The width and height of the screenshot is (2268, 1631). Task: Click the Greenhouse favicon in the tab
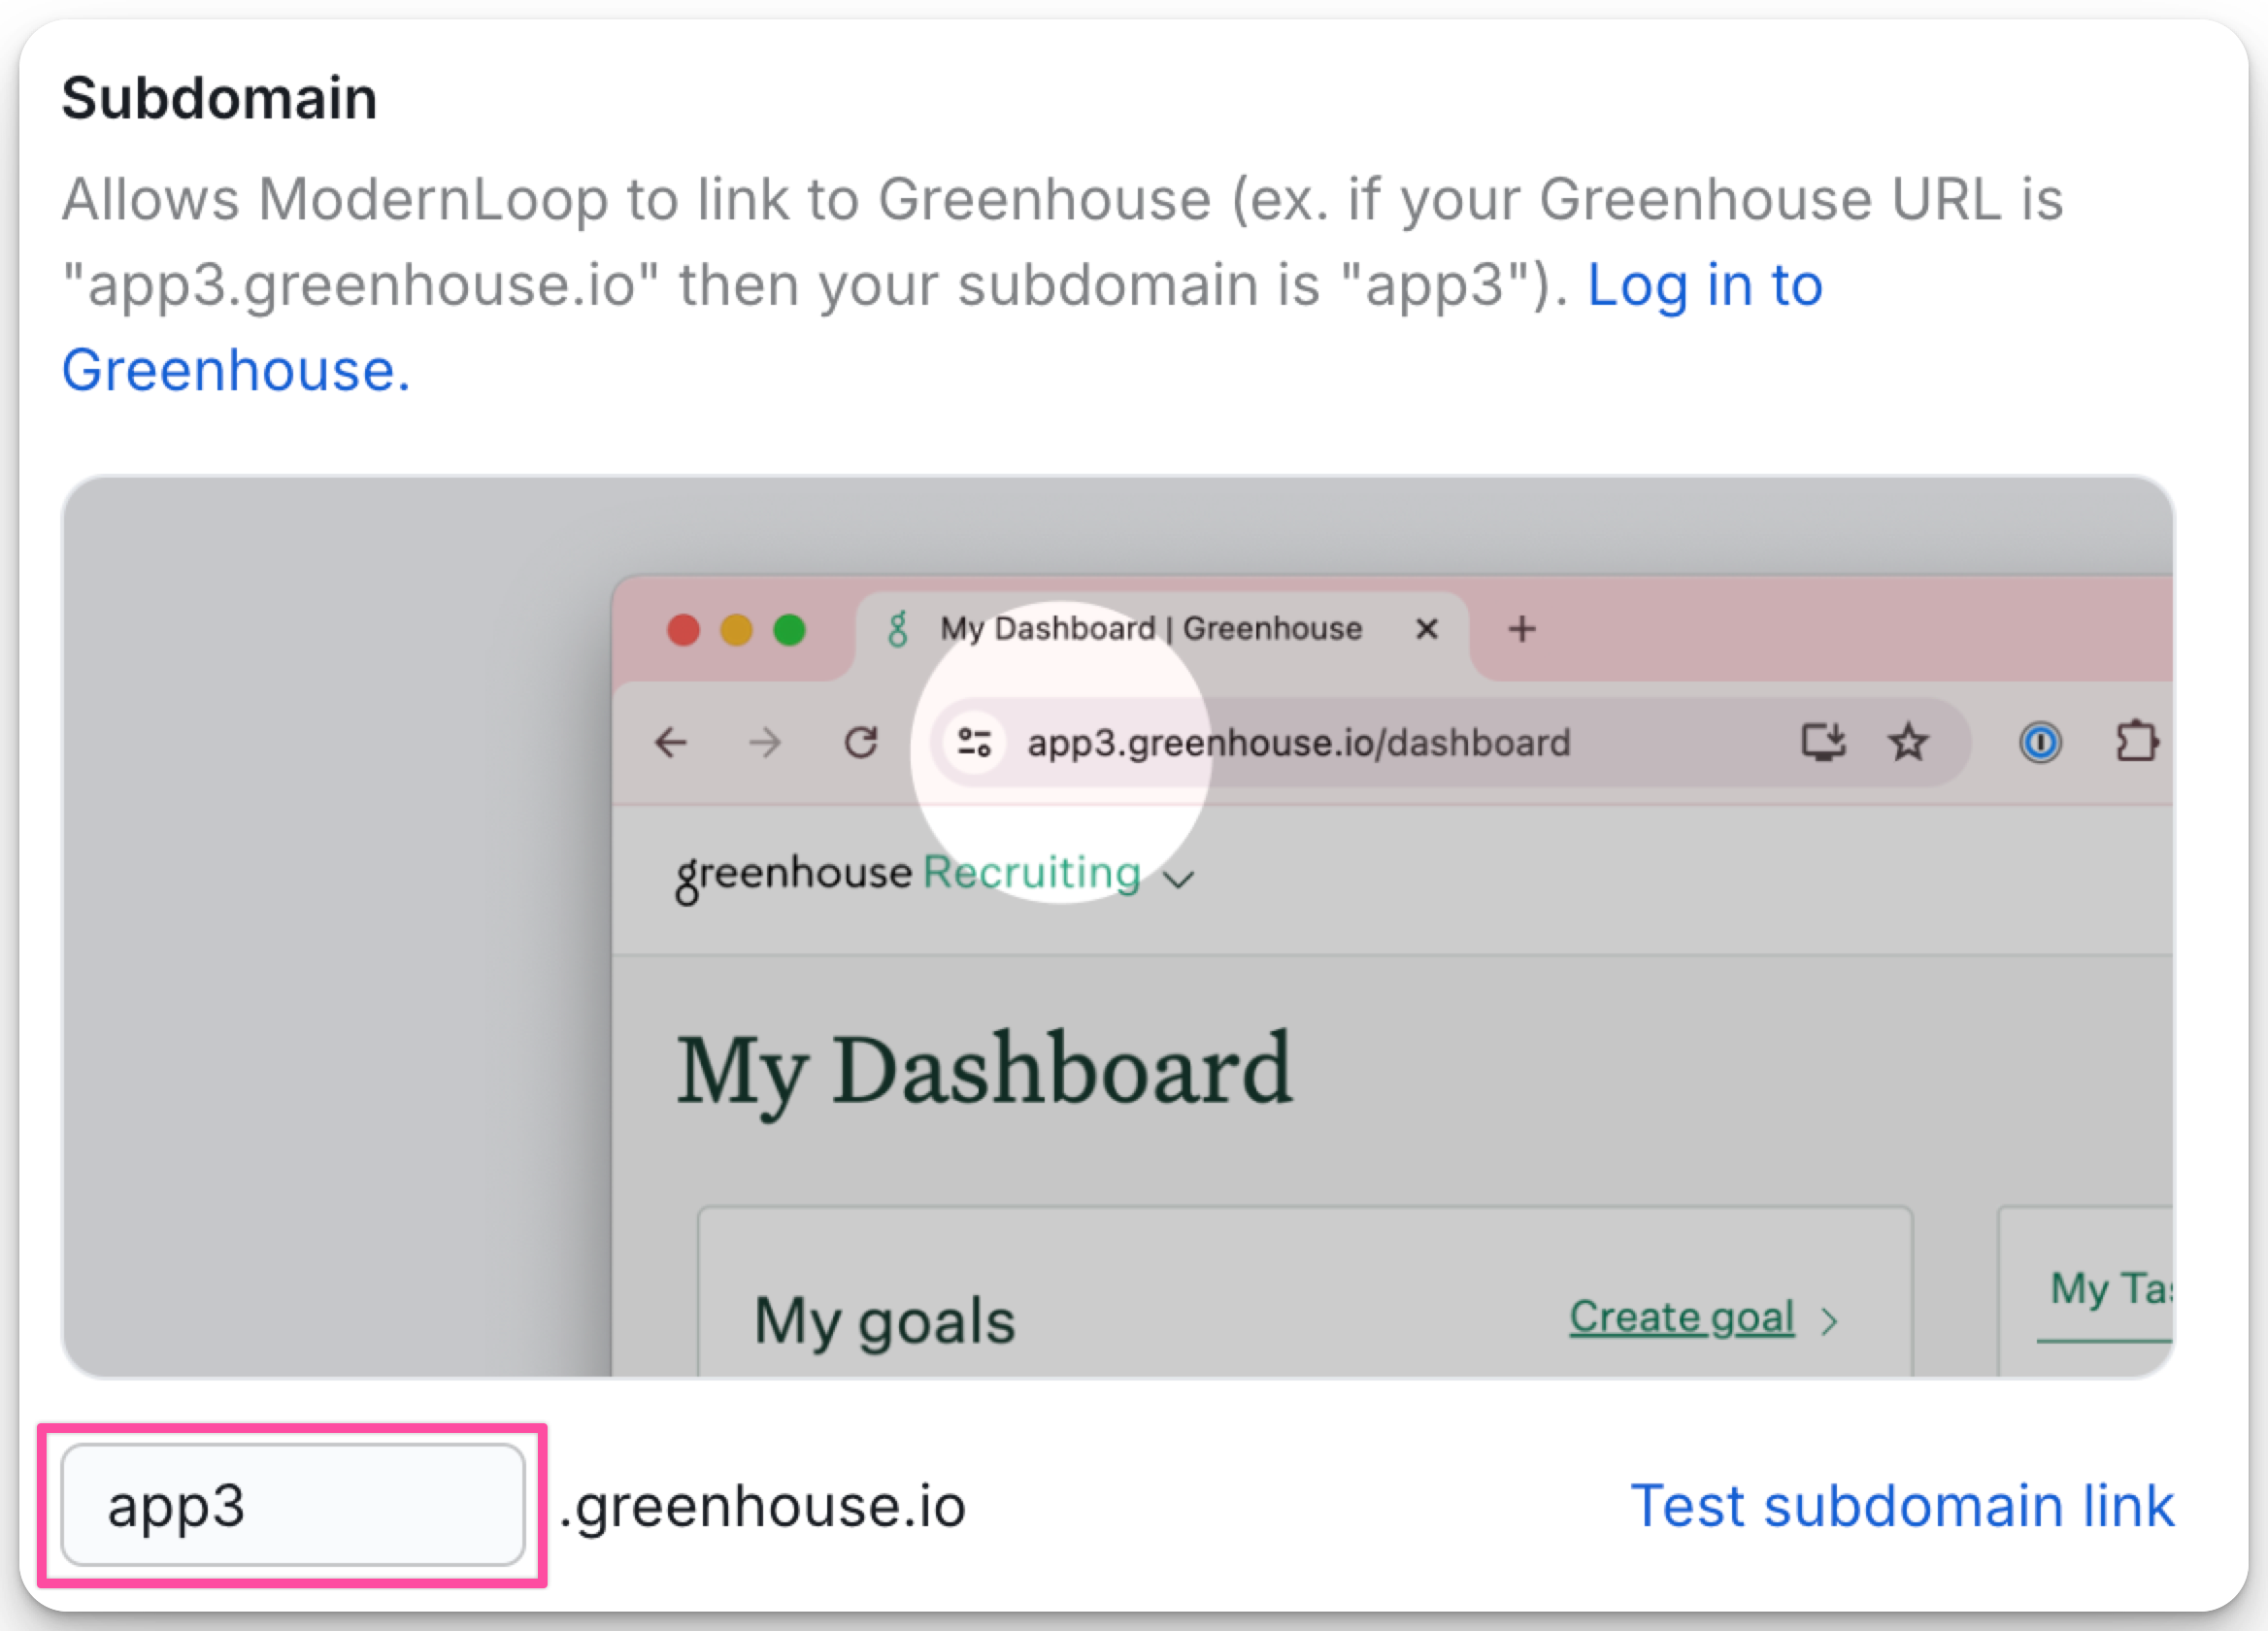[898, 629]
